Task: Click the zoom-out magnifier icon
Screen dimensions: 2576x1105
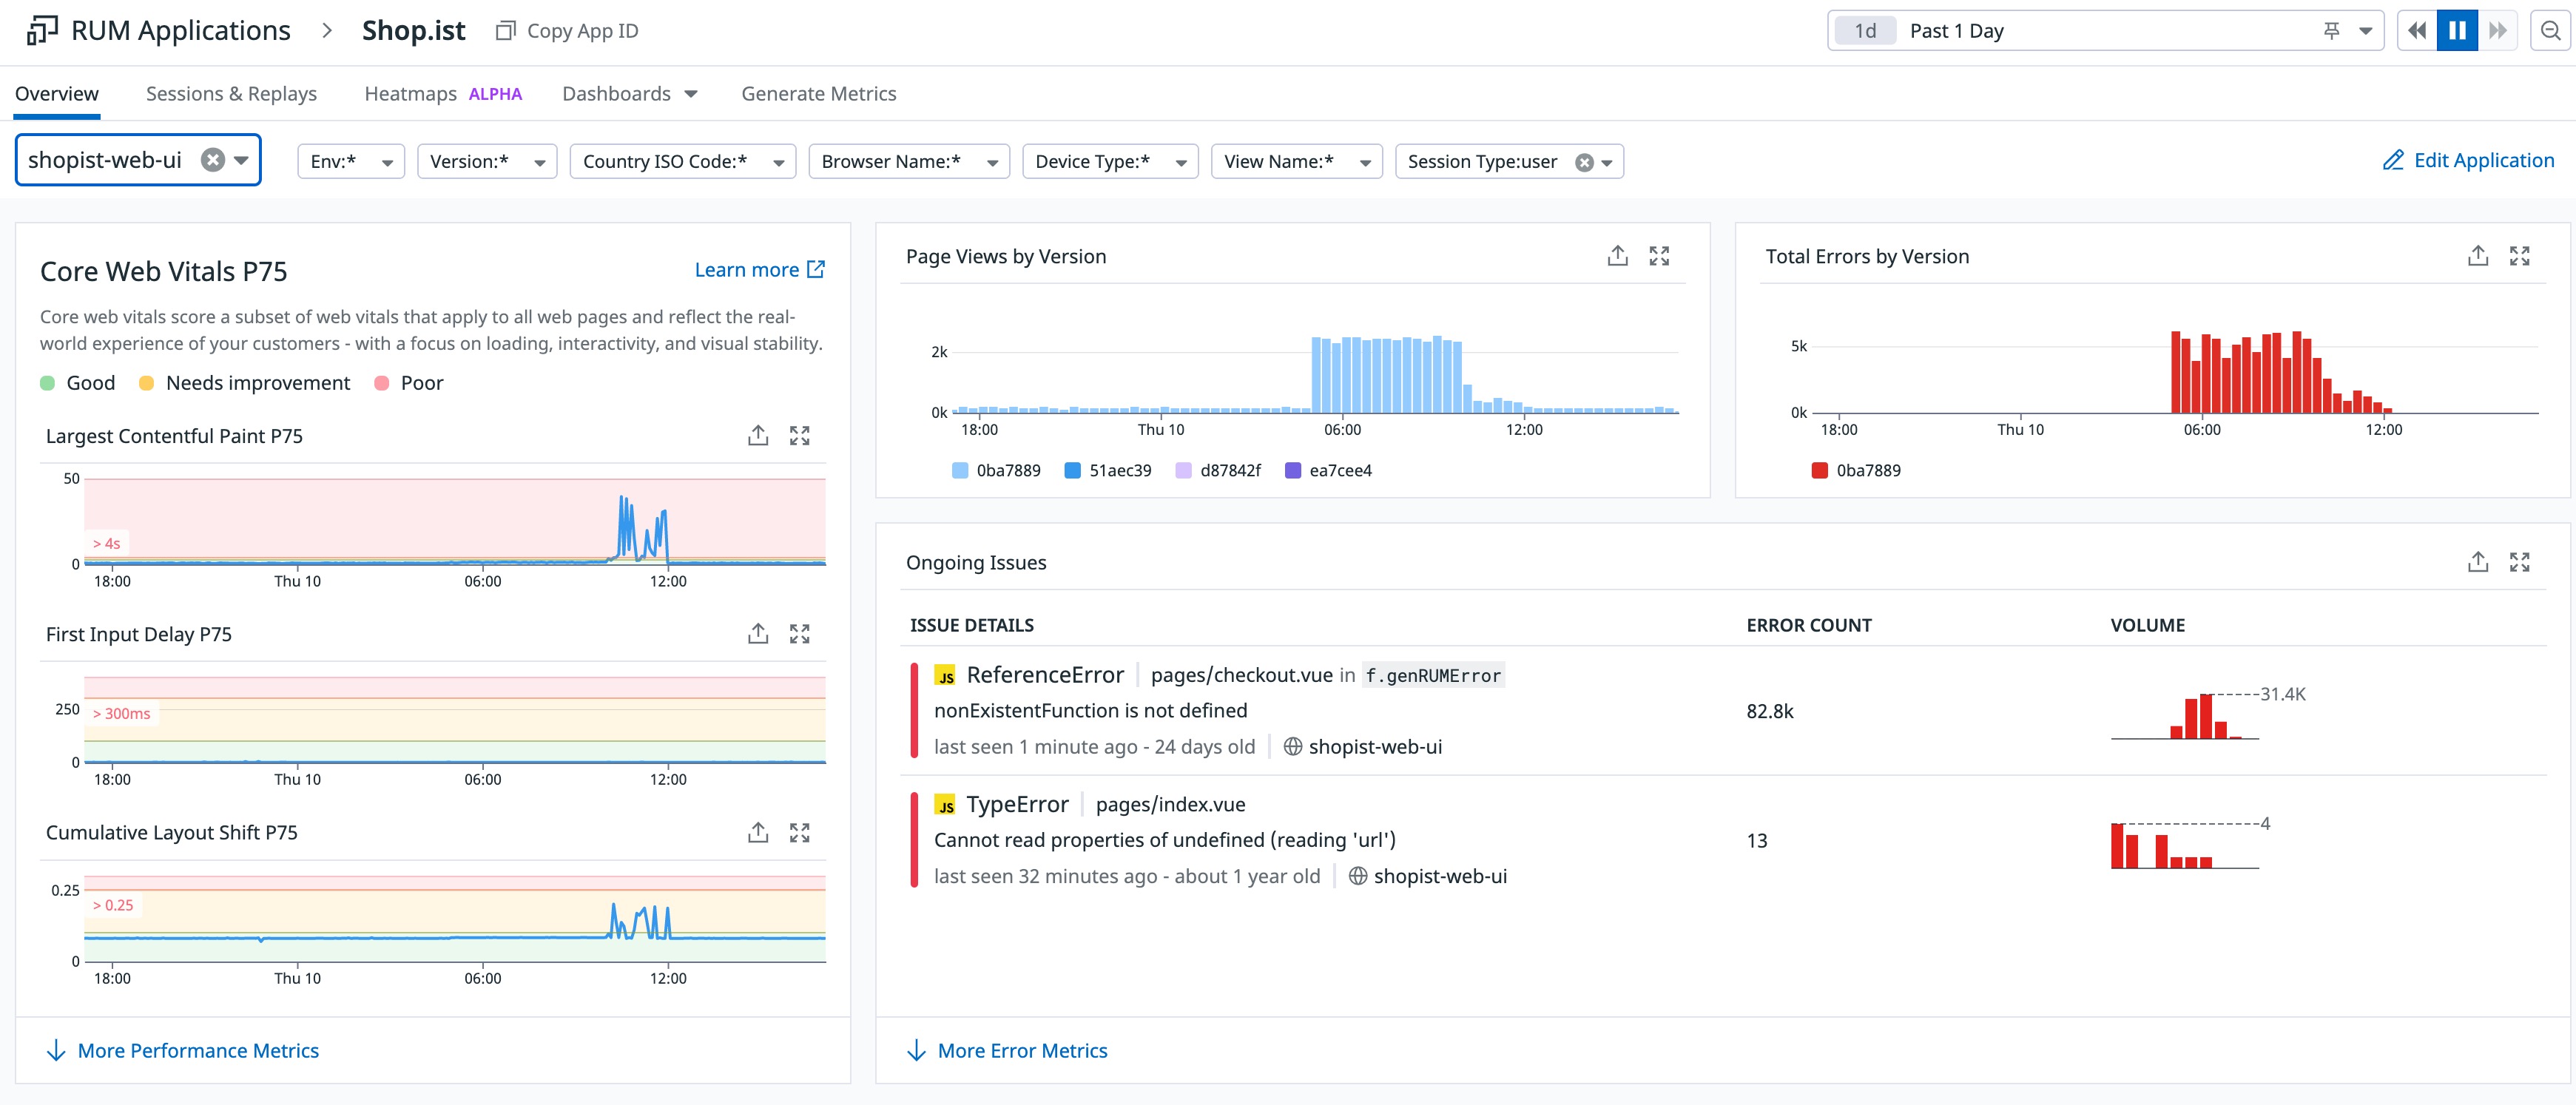Action: (x=2551, y=30)
